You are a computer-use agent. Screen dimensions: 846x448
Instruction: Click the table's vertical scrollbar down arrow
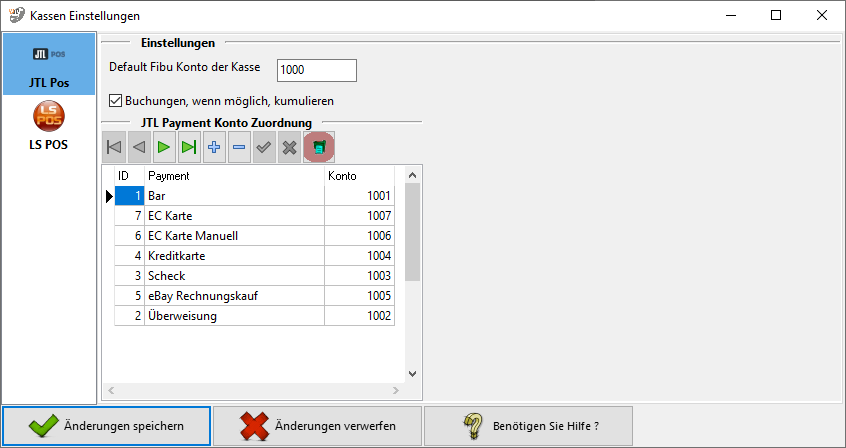413,372
